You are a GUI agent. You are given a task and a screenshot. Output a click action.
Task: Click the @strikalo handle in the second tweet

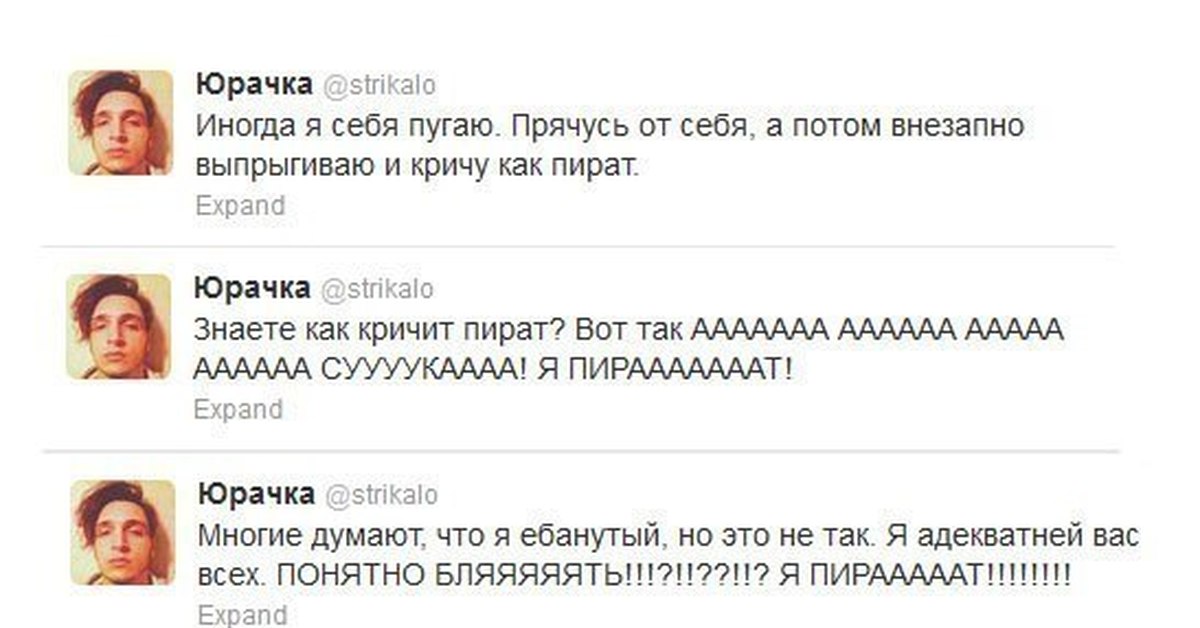(x=376, y=289)
